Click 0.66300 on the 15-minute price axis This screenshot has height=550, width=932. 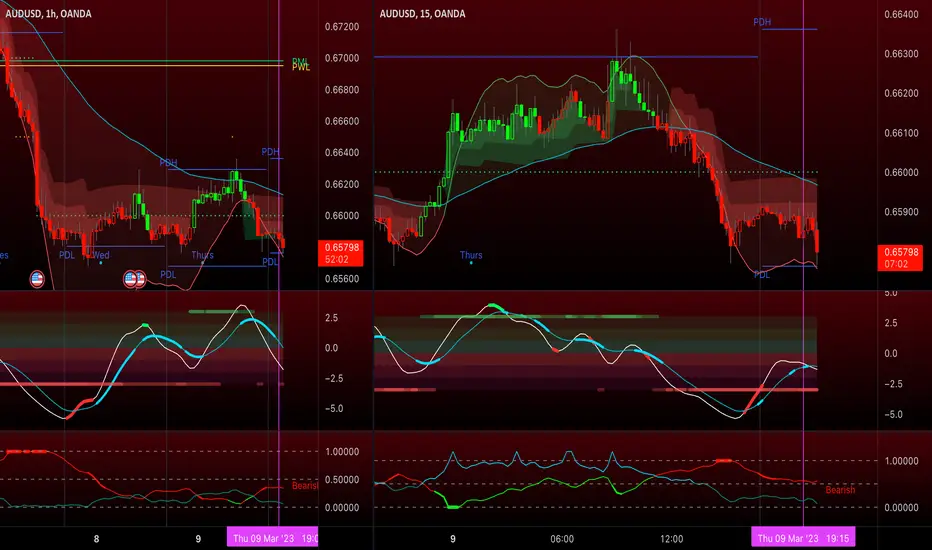(901, 54)
